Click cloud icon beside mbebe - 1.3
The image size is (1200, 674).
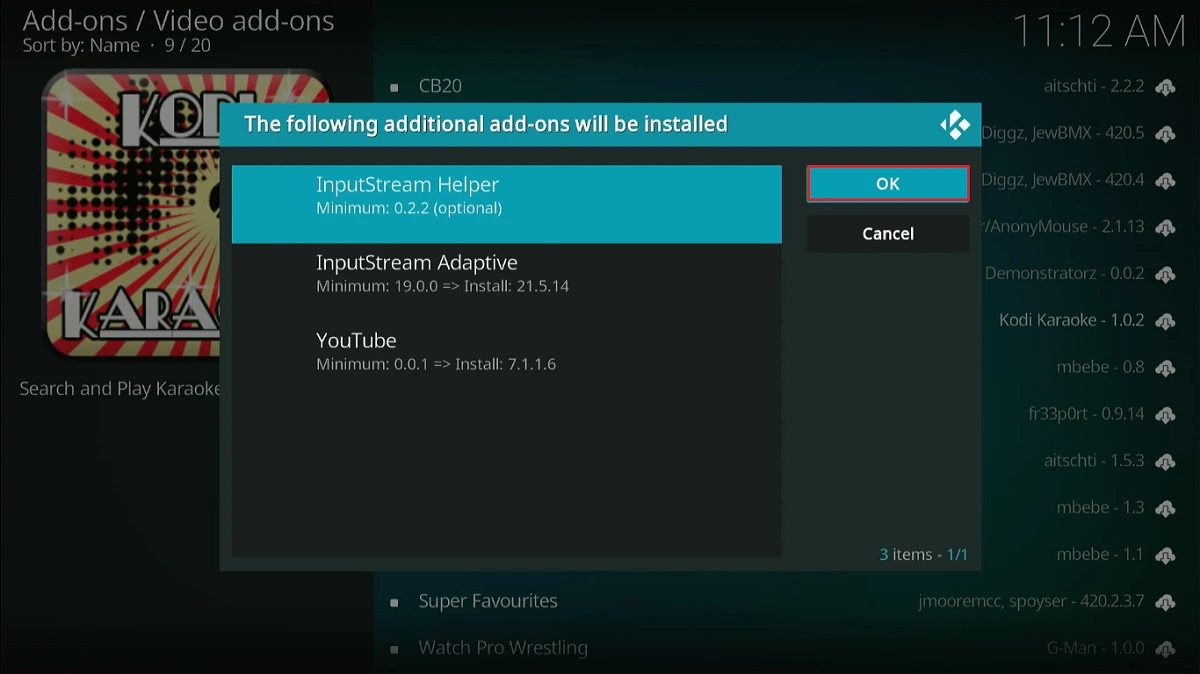[x=1164, y=508]
